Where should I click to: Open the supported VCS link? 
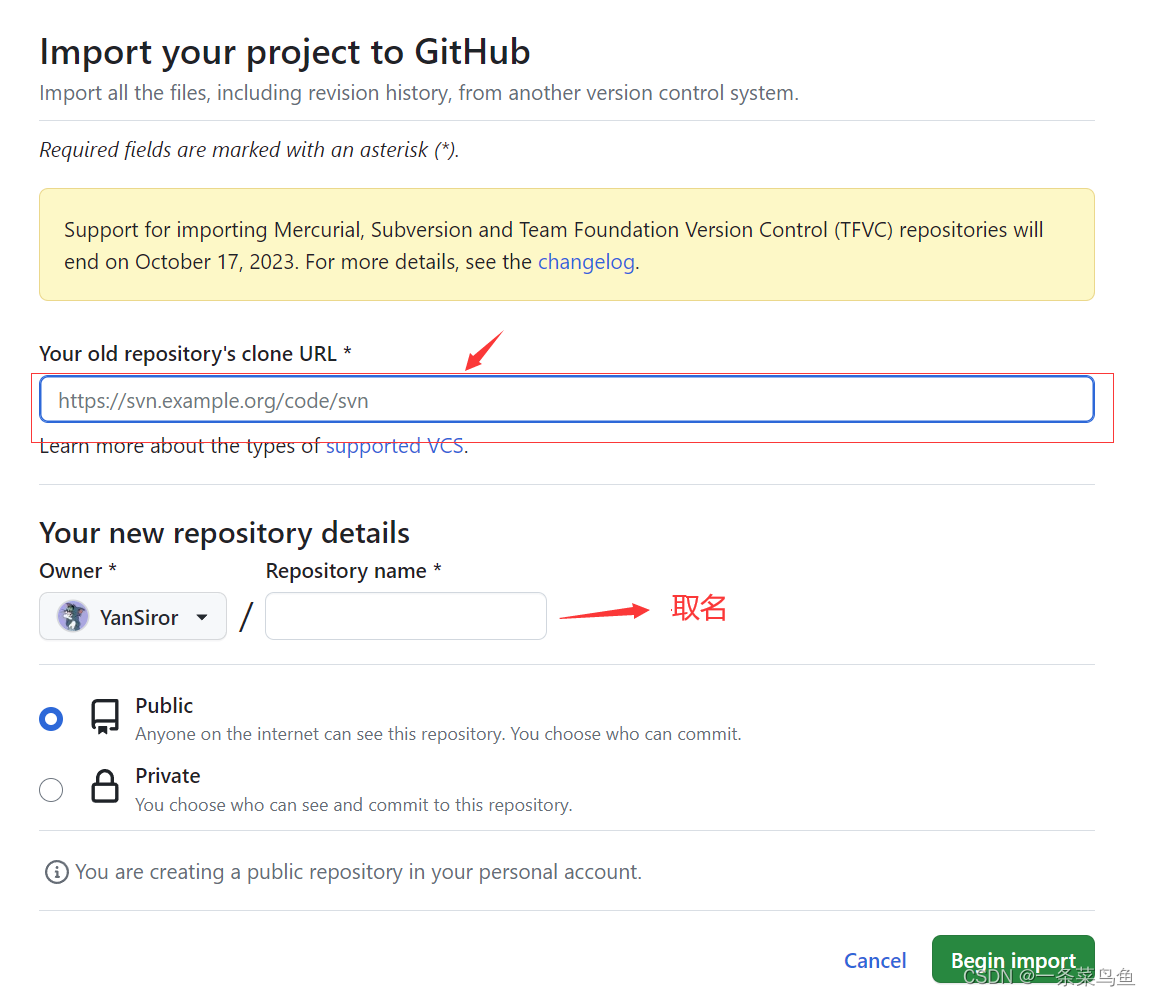[394, 445]
